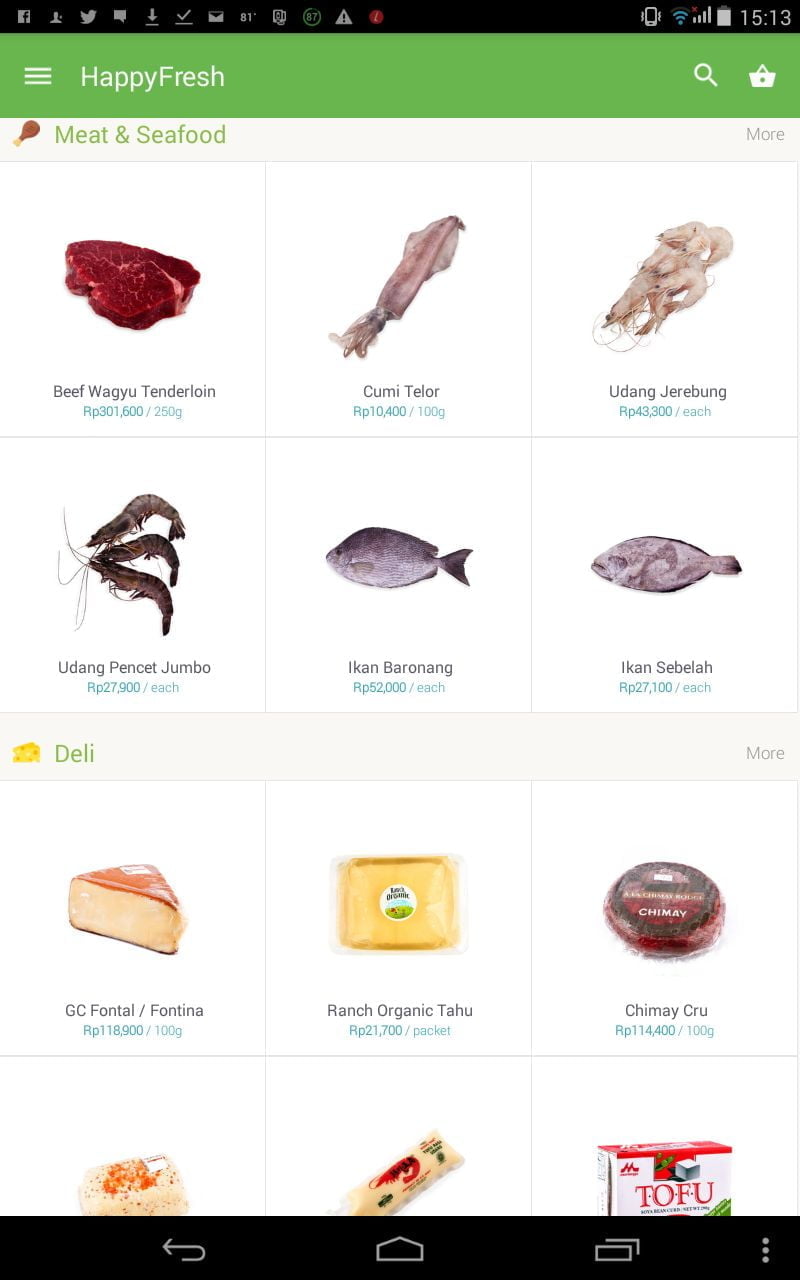The image size is (800, 1280).
Task: Tap the Android home button
Action: click(400, 1249)
